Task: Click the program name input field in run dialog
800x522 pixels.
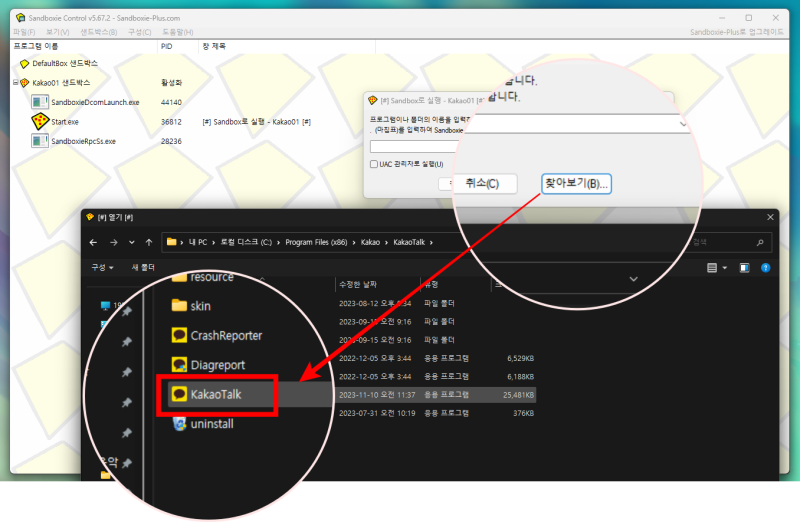Action: (412, 147)
